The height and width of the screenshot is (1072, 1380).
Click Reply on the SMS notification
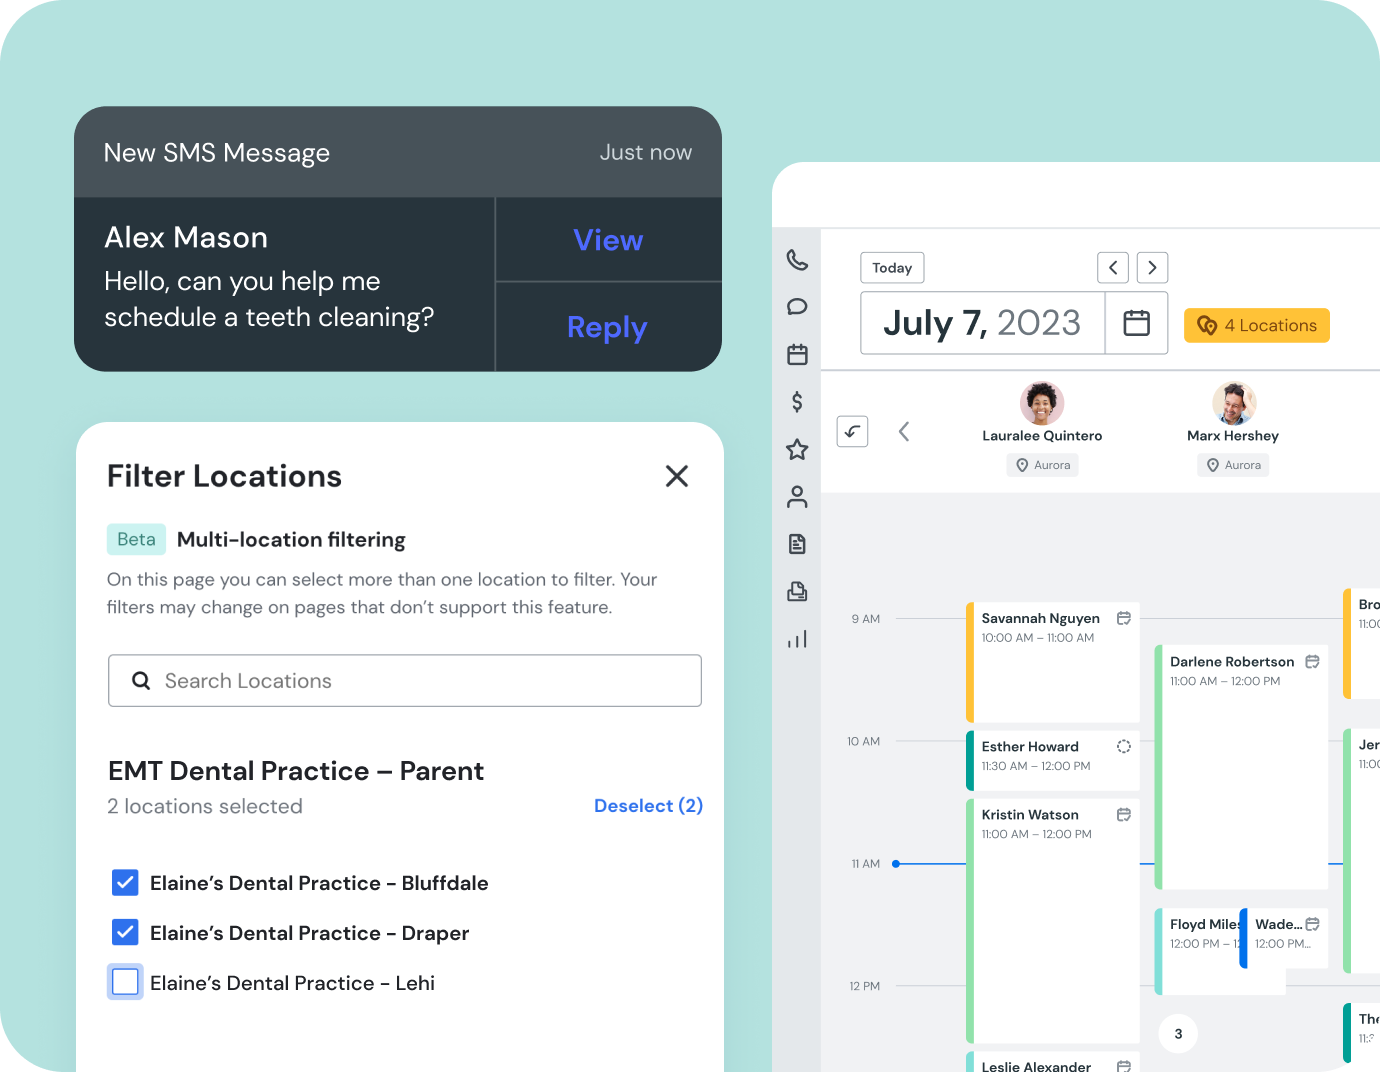(x=607, y=327)
